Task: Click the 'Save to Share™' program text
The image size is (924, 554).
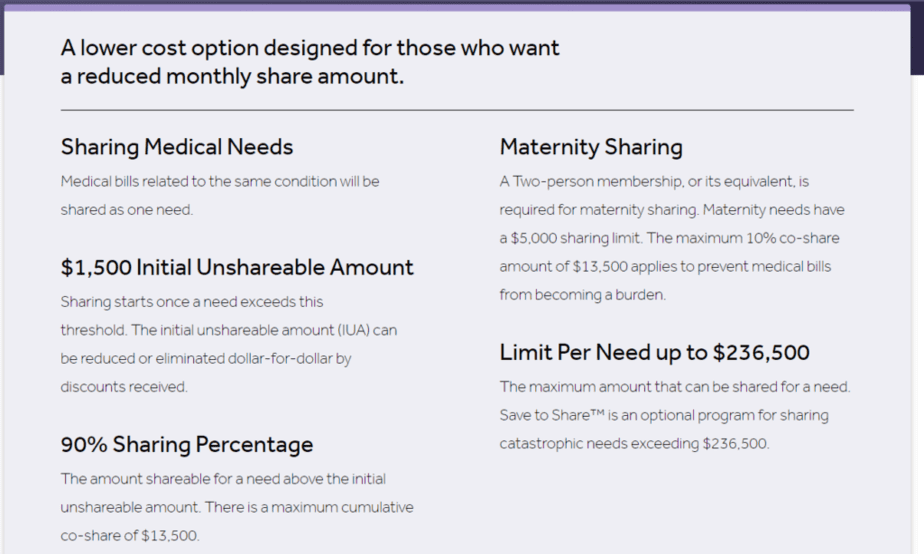Action: point(552,416)
